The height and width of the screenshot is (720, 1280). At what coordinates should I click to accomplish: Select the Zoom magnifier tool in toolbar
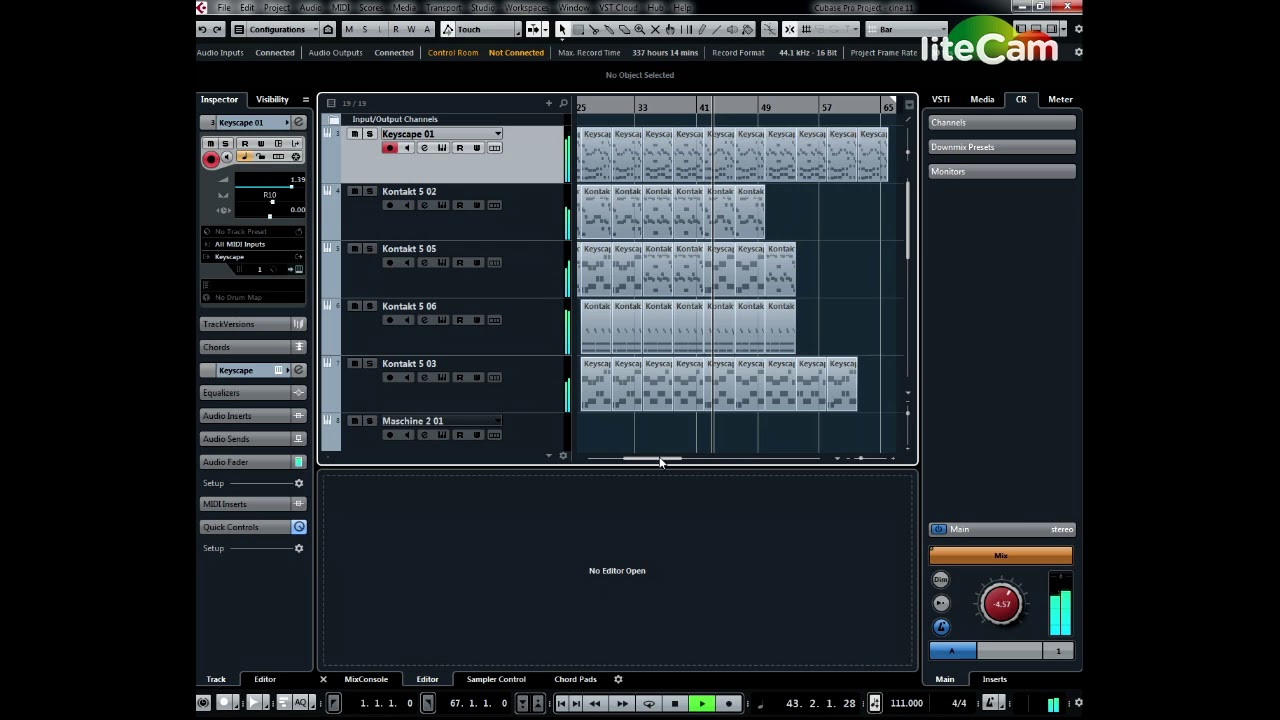pos(640,29)
